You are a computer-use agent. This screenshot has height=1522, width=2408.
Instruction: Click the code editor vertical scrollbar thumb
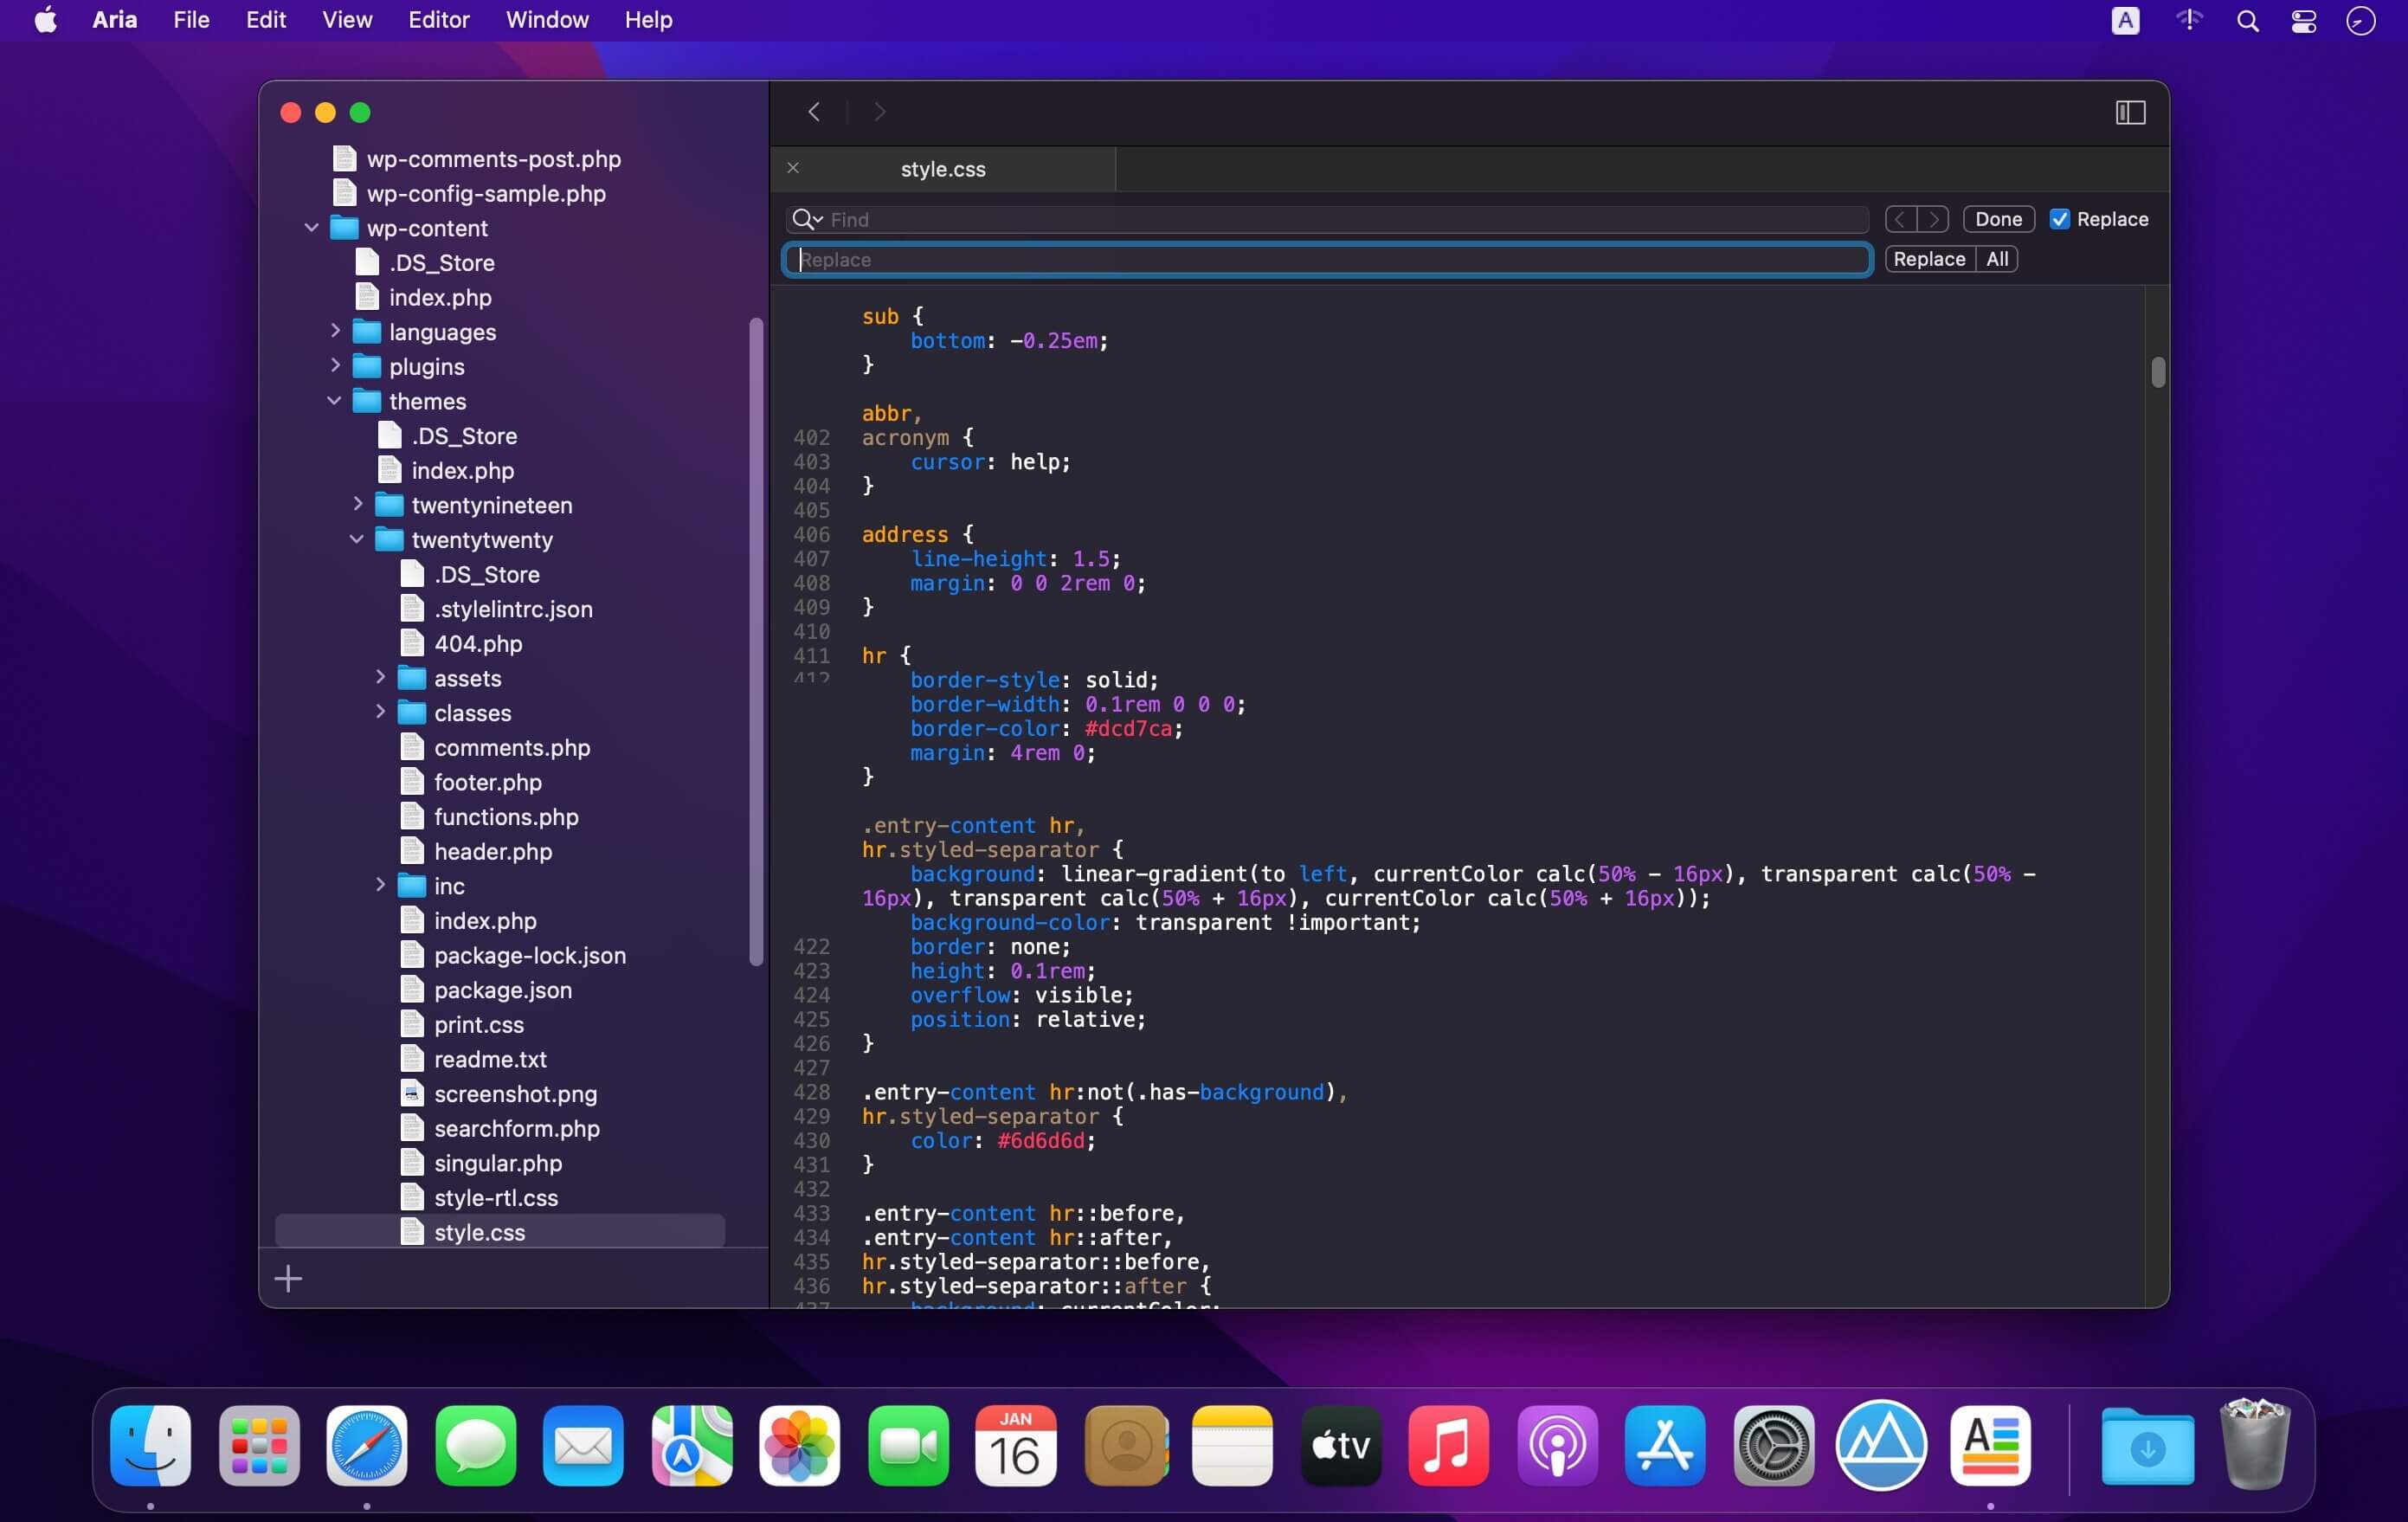tap(2157, 372)
